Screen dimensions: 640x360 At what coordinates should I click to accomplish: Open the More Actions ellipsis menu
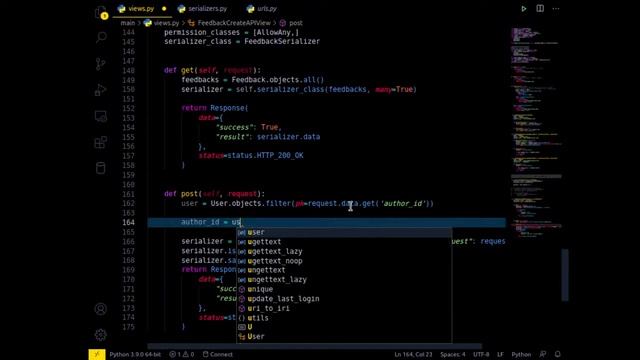[x=556, y=9]
